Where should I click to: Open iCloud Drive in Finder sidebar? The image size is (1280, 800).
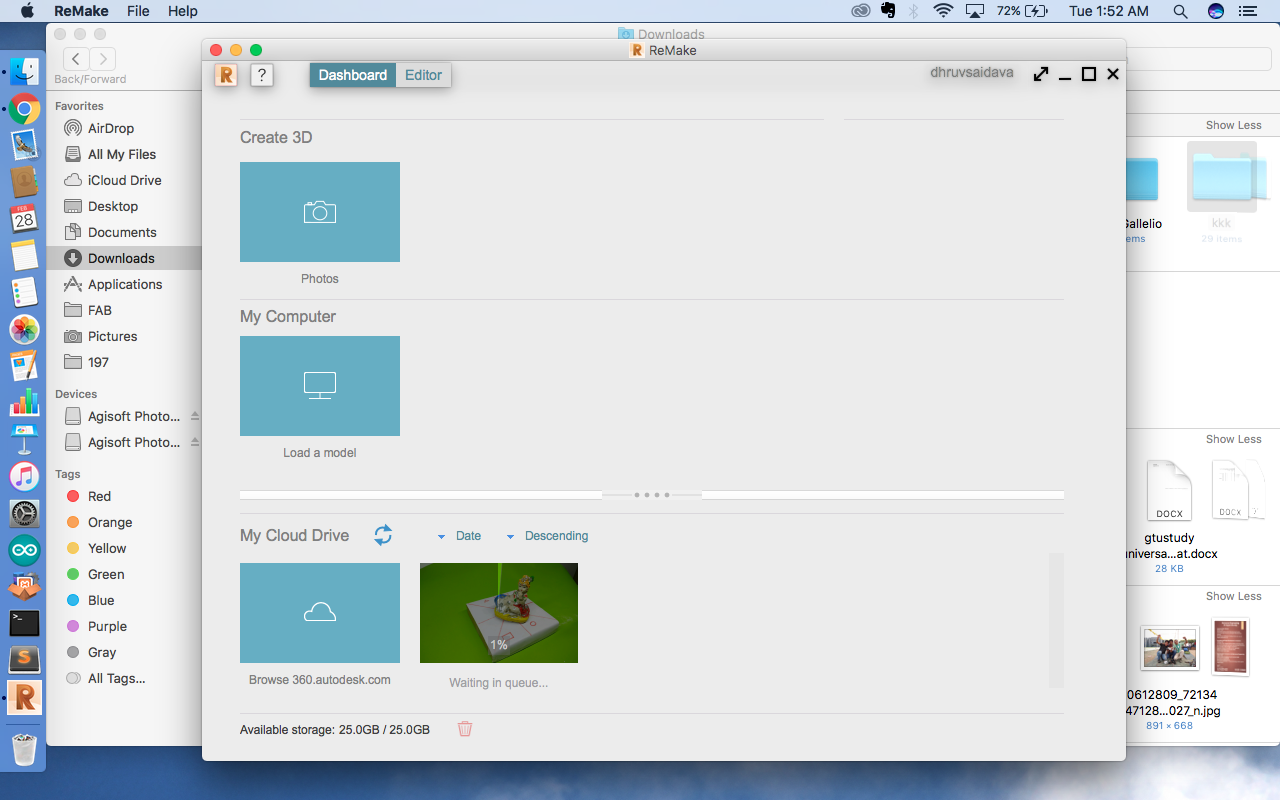(124, 180)
